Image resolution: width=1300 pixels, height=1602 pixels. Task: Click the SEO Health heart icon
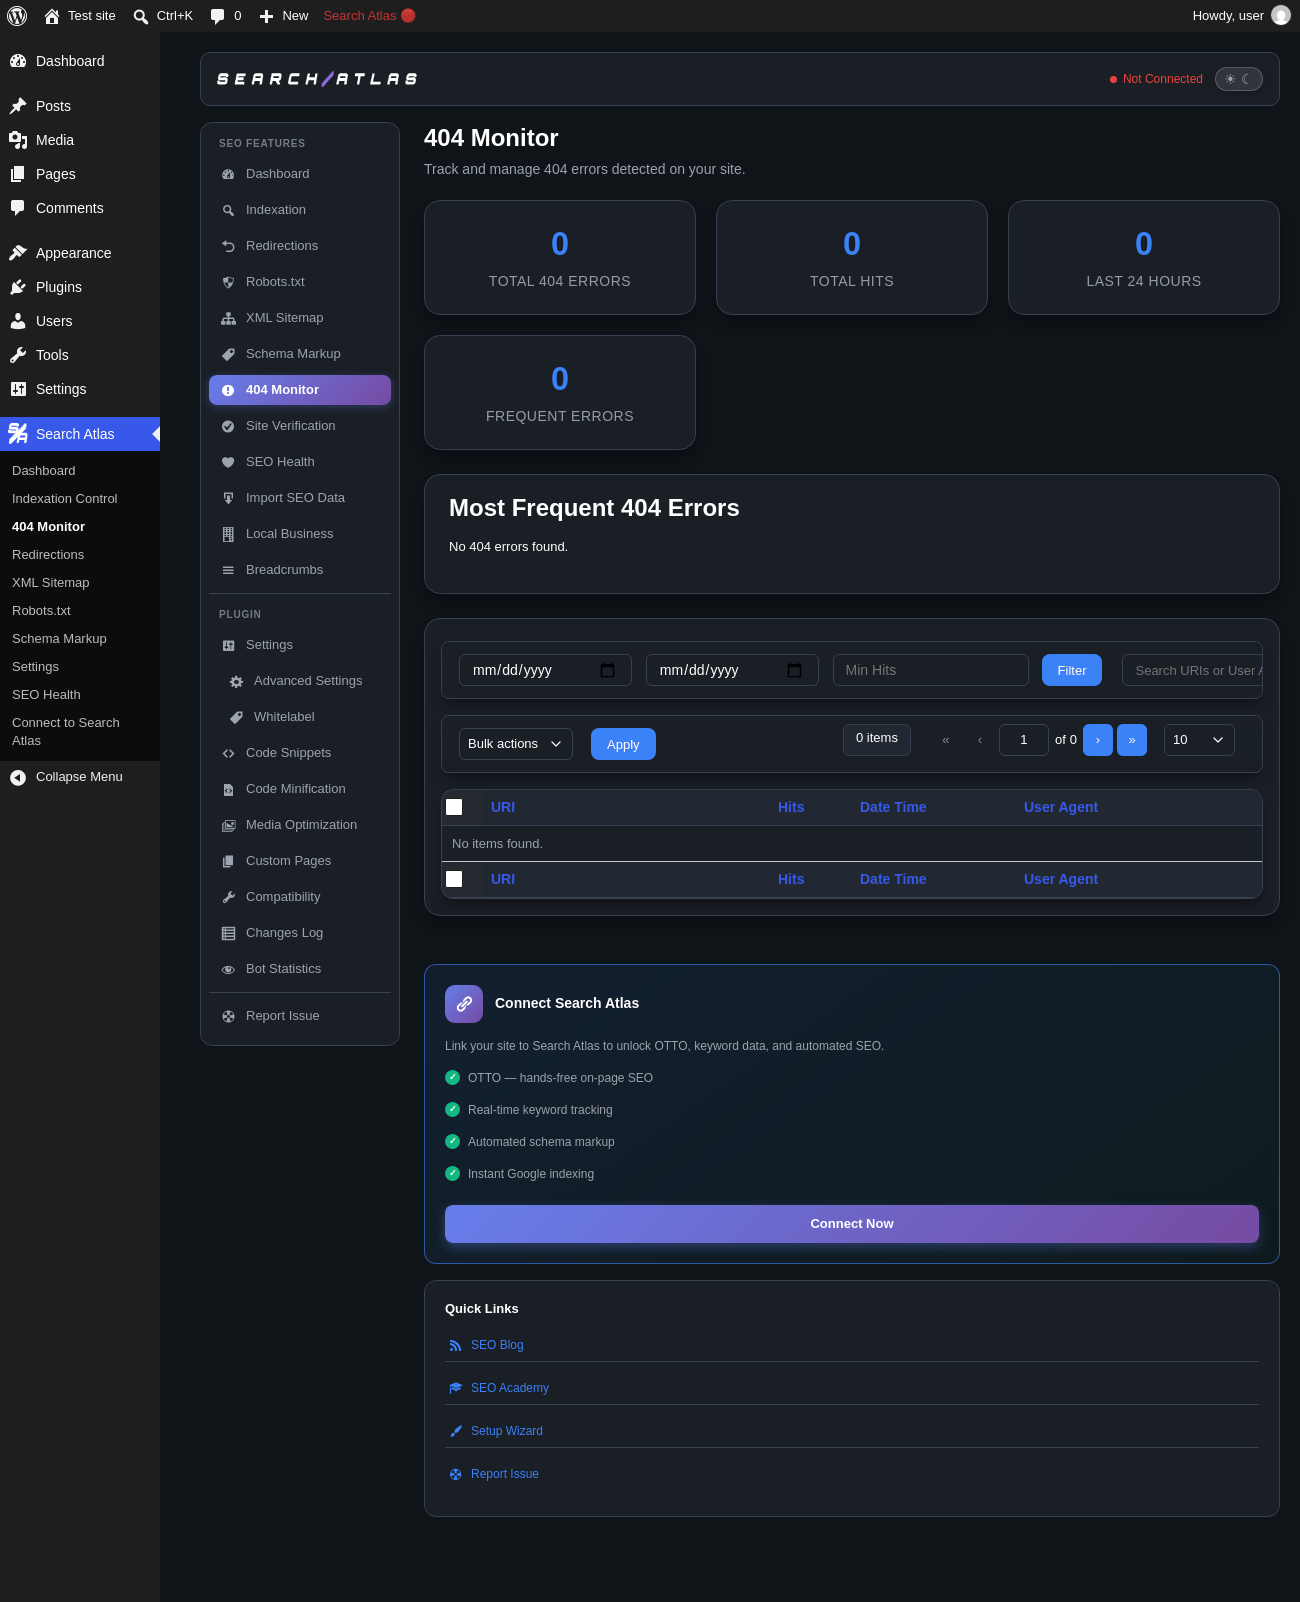tap(228, 462)
